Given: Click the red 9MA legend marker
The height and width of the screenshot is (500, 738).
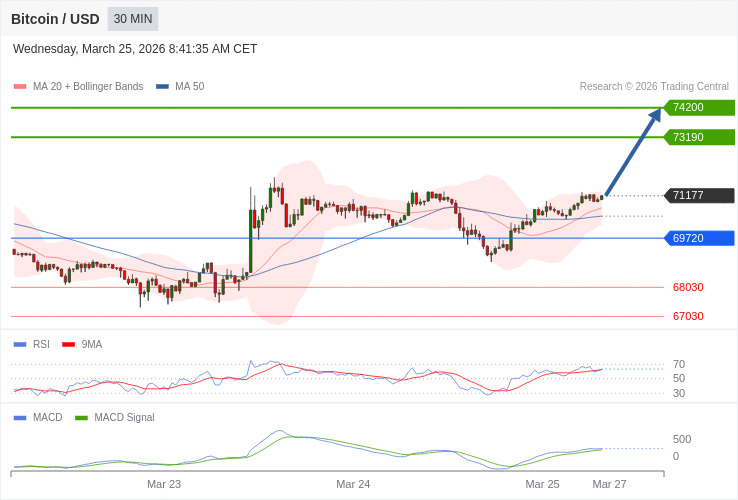Looking at the screenshot, I should 69,345.
